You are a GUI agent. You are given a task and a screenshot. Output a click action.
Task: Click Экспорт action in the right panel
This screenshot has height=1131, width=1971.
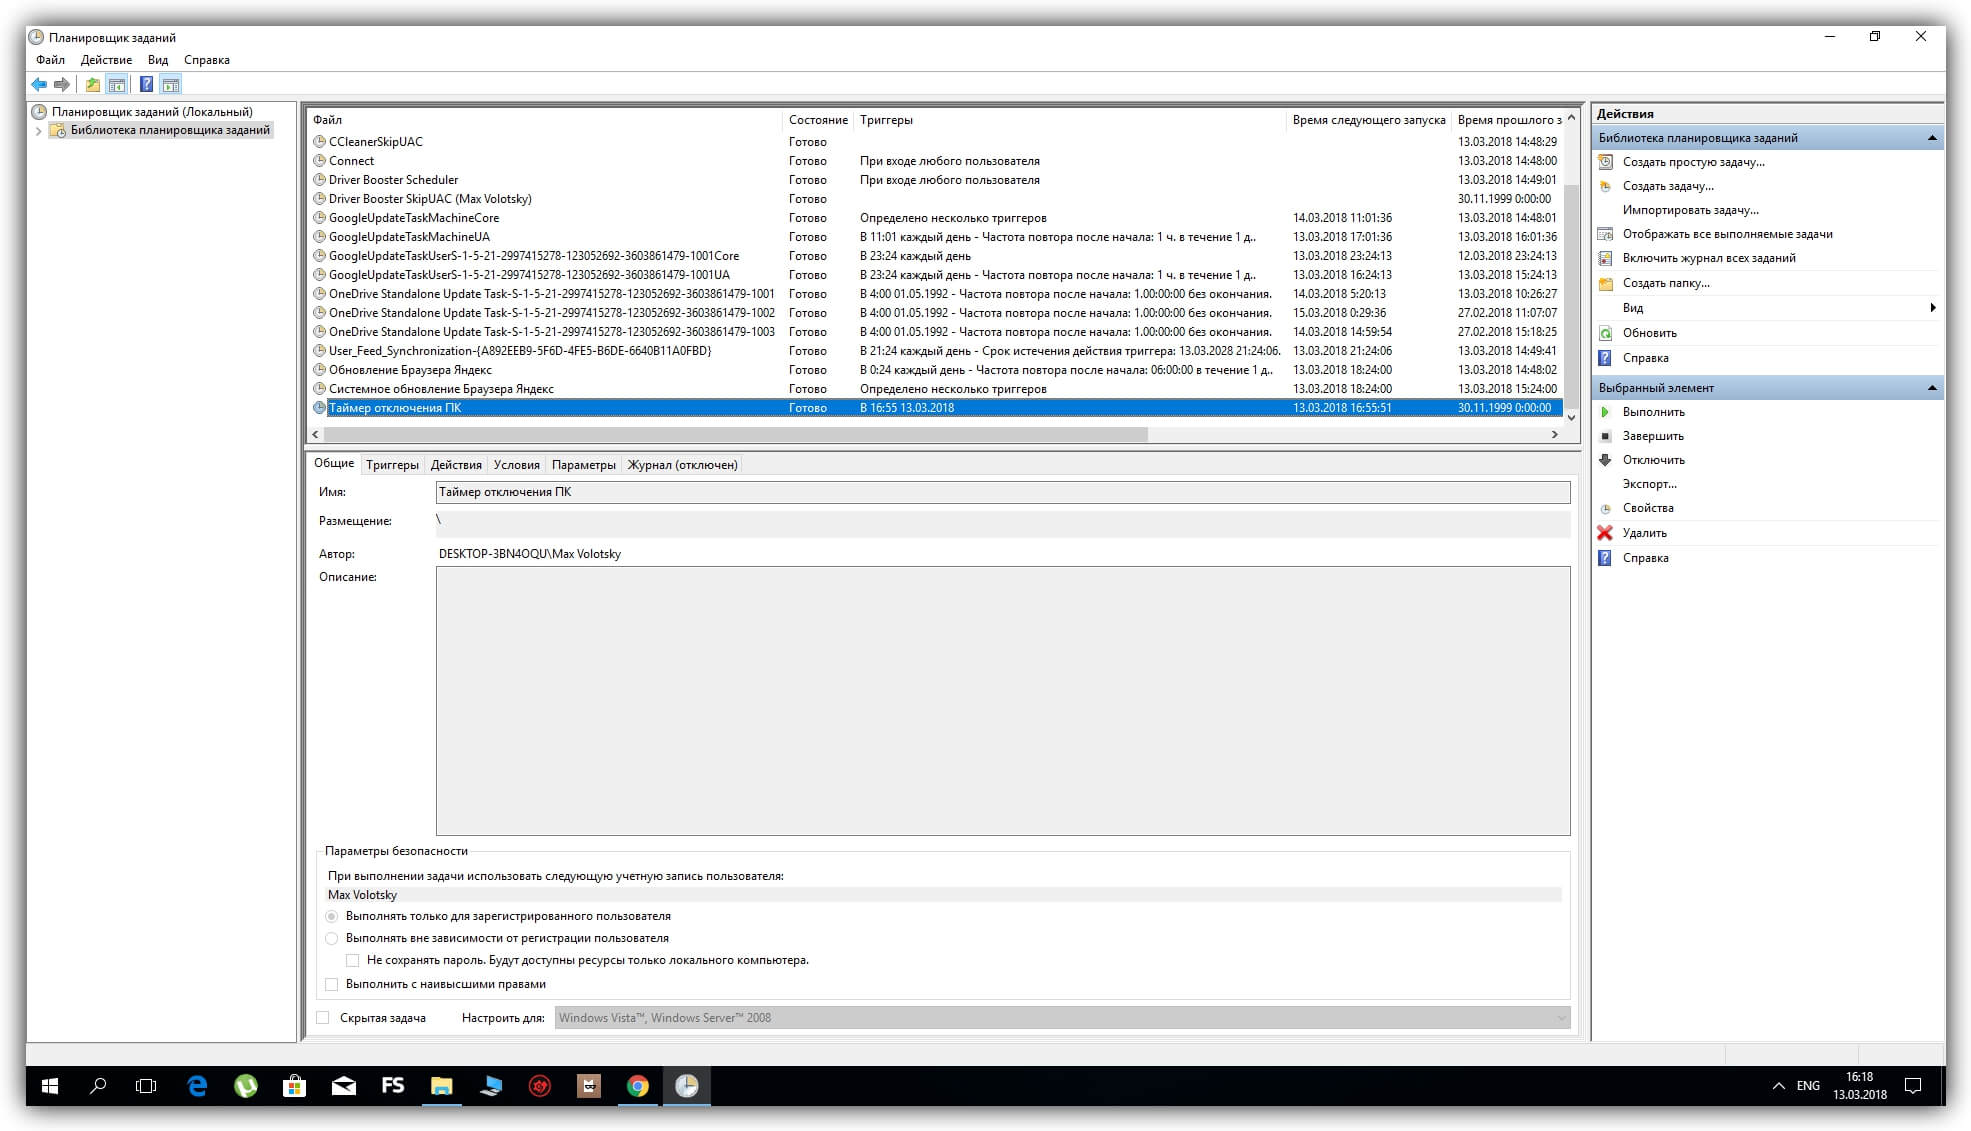1649,484
